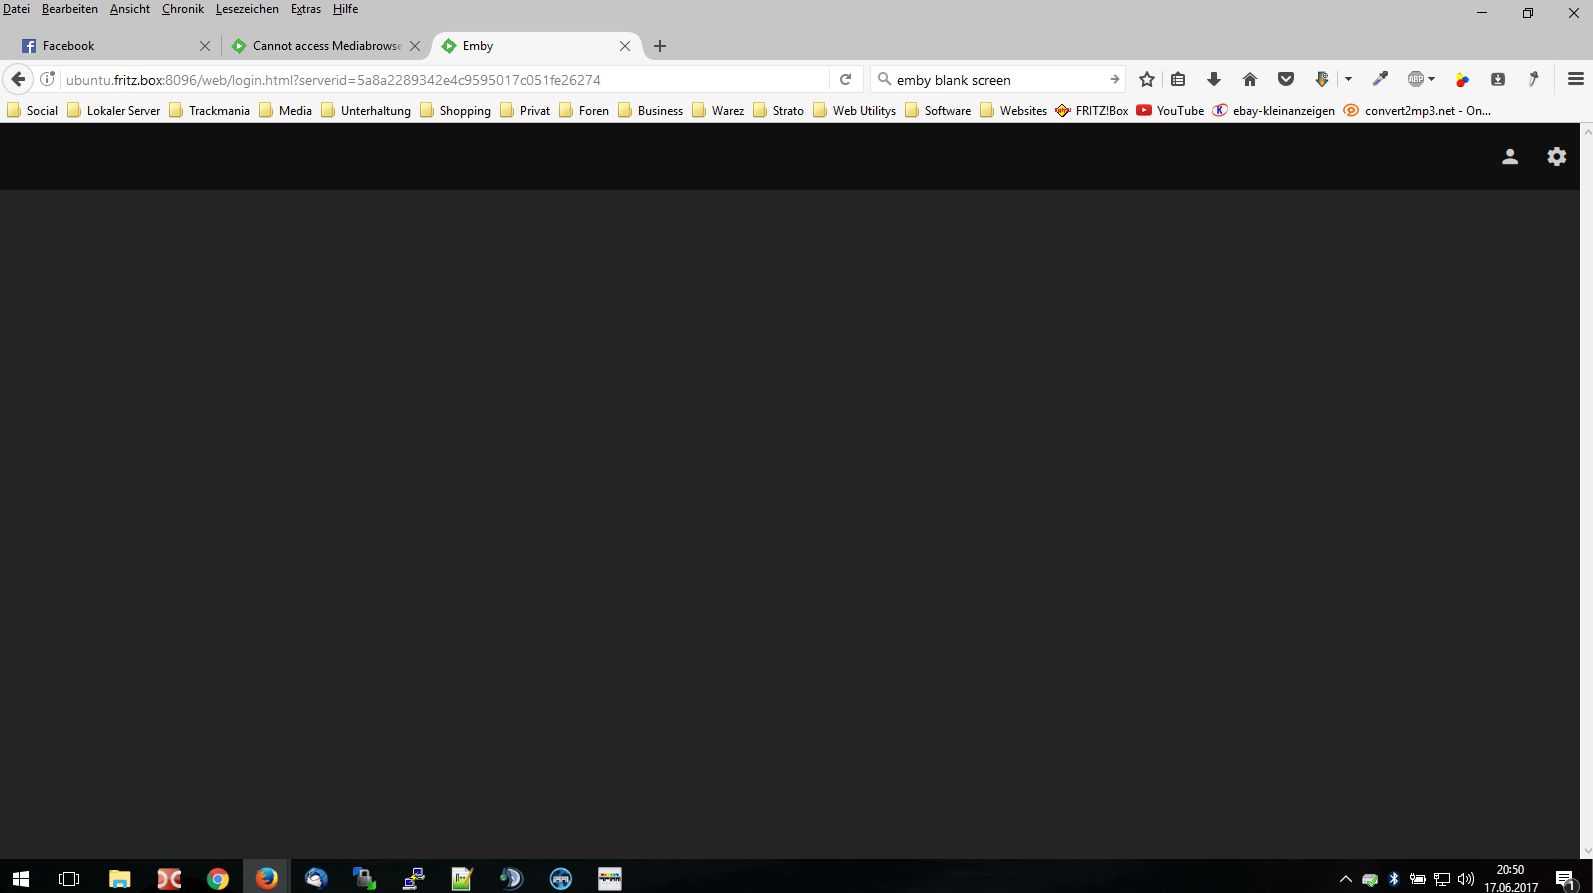This screenshot has height=893, width=1593.
Task: Bookmark this page with star icon
Action: [1147, 79]
